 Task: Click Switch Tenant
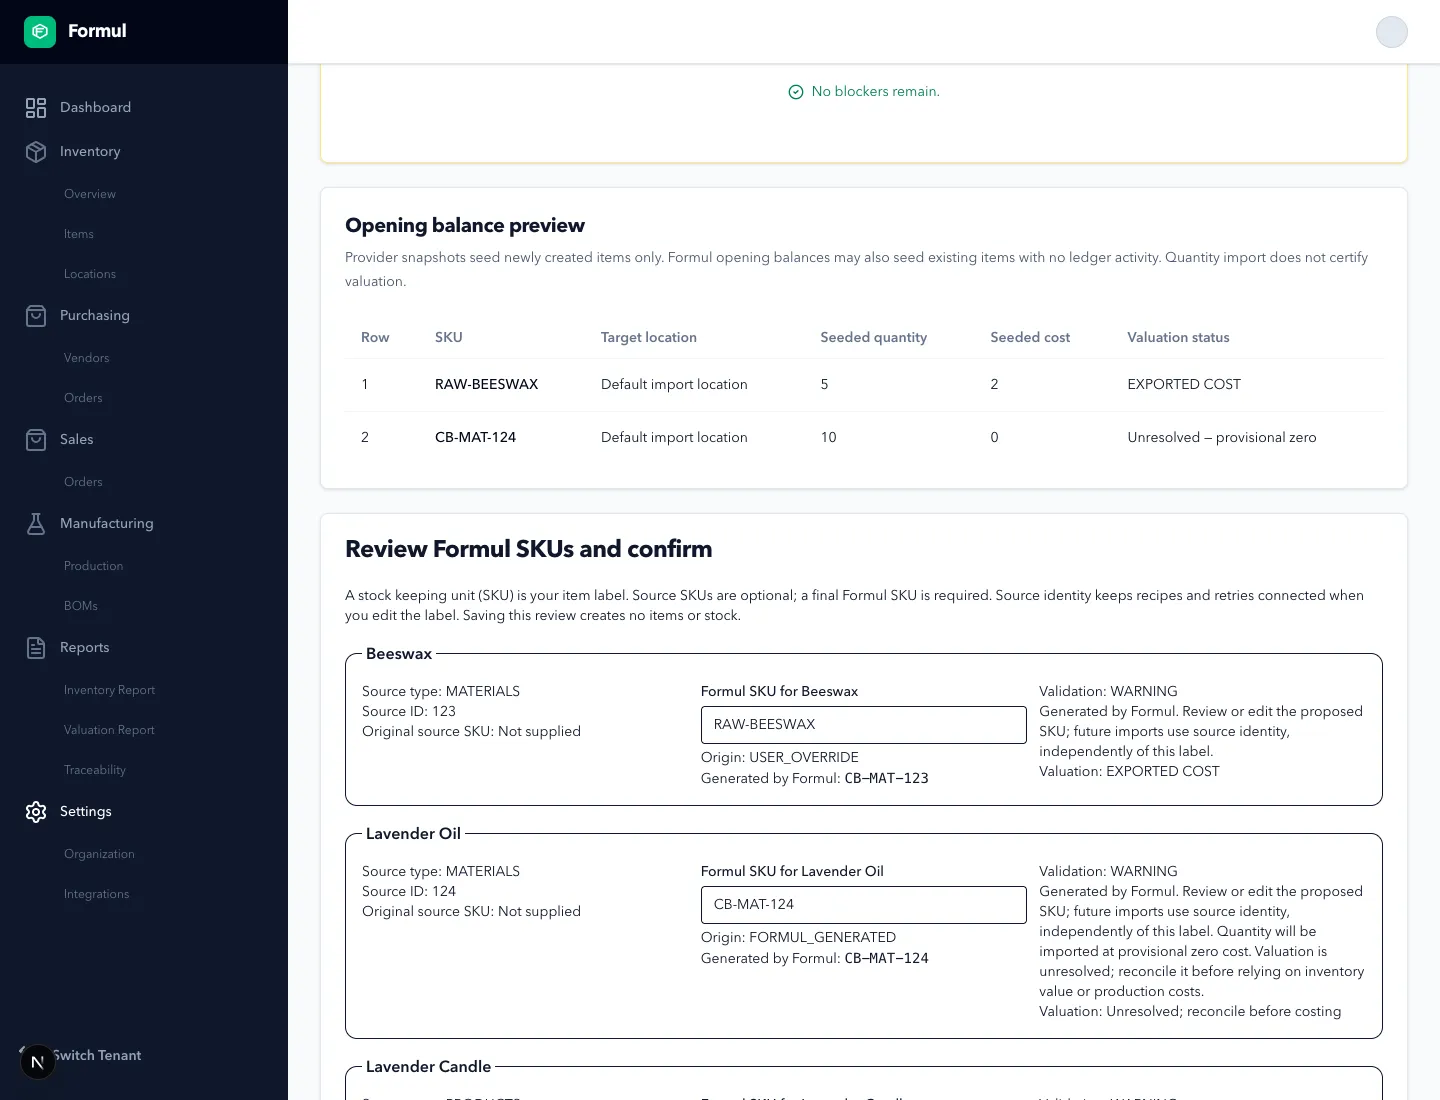coord(98,1056)
